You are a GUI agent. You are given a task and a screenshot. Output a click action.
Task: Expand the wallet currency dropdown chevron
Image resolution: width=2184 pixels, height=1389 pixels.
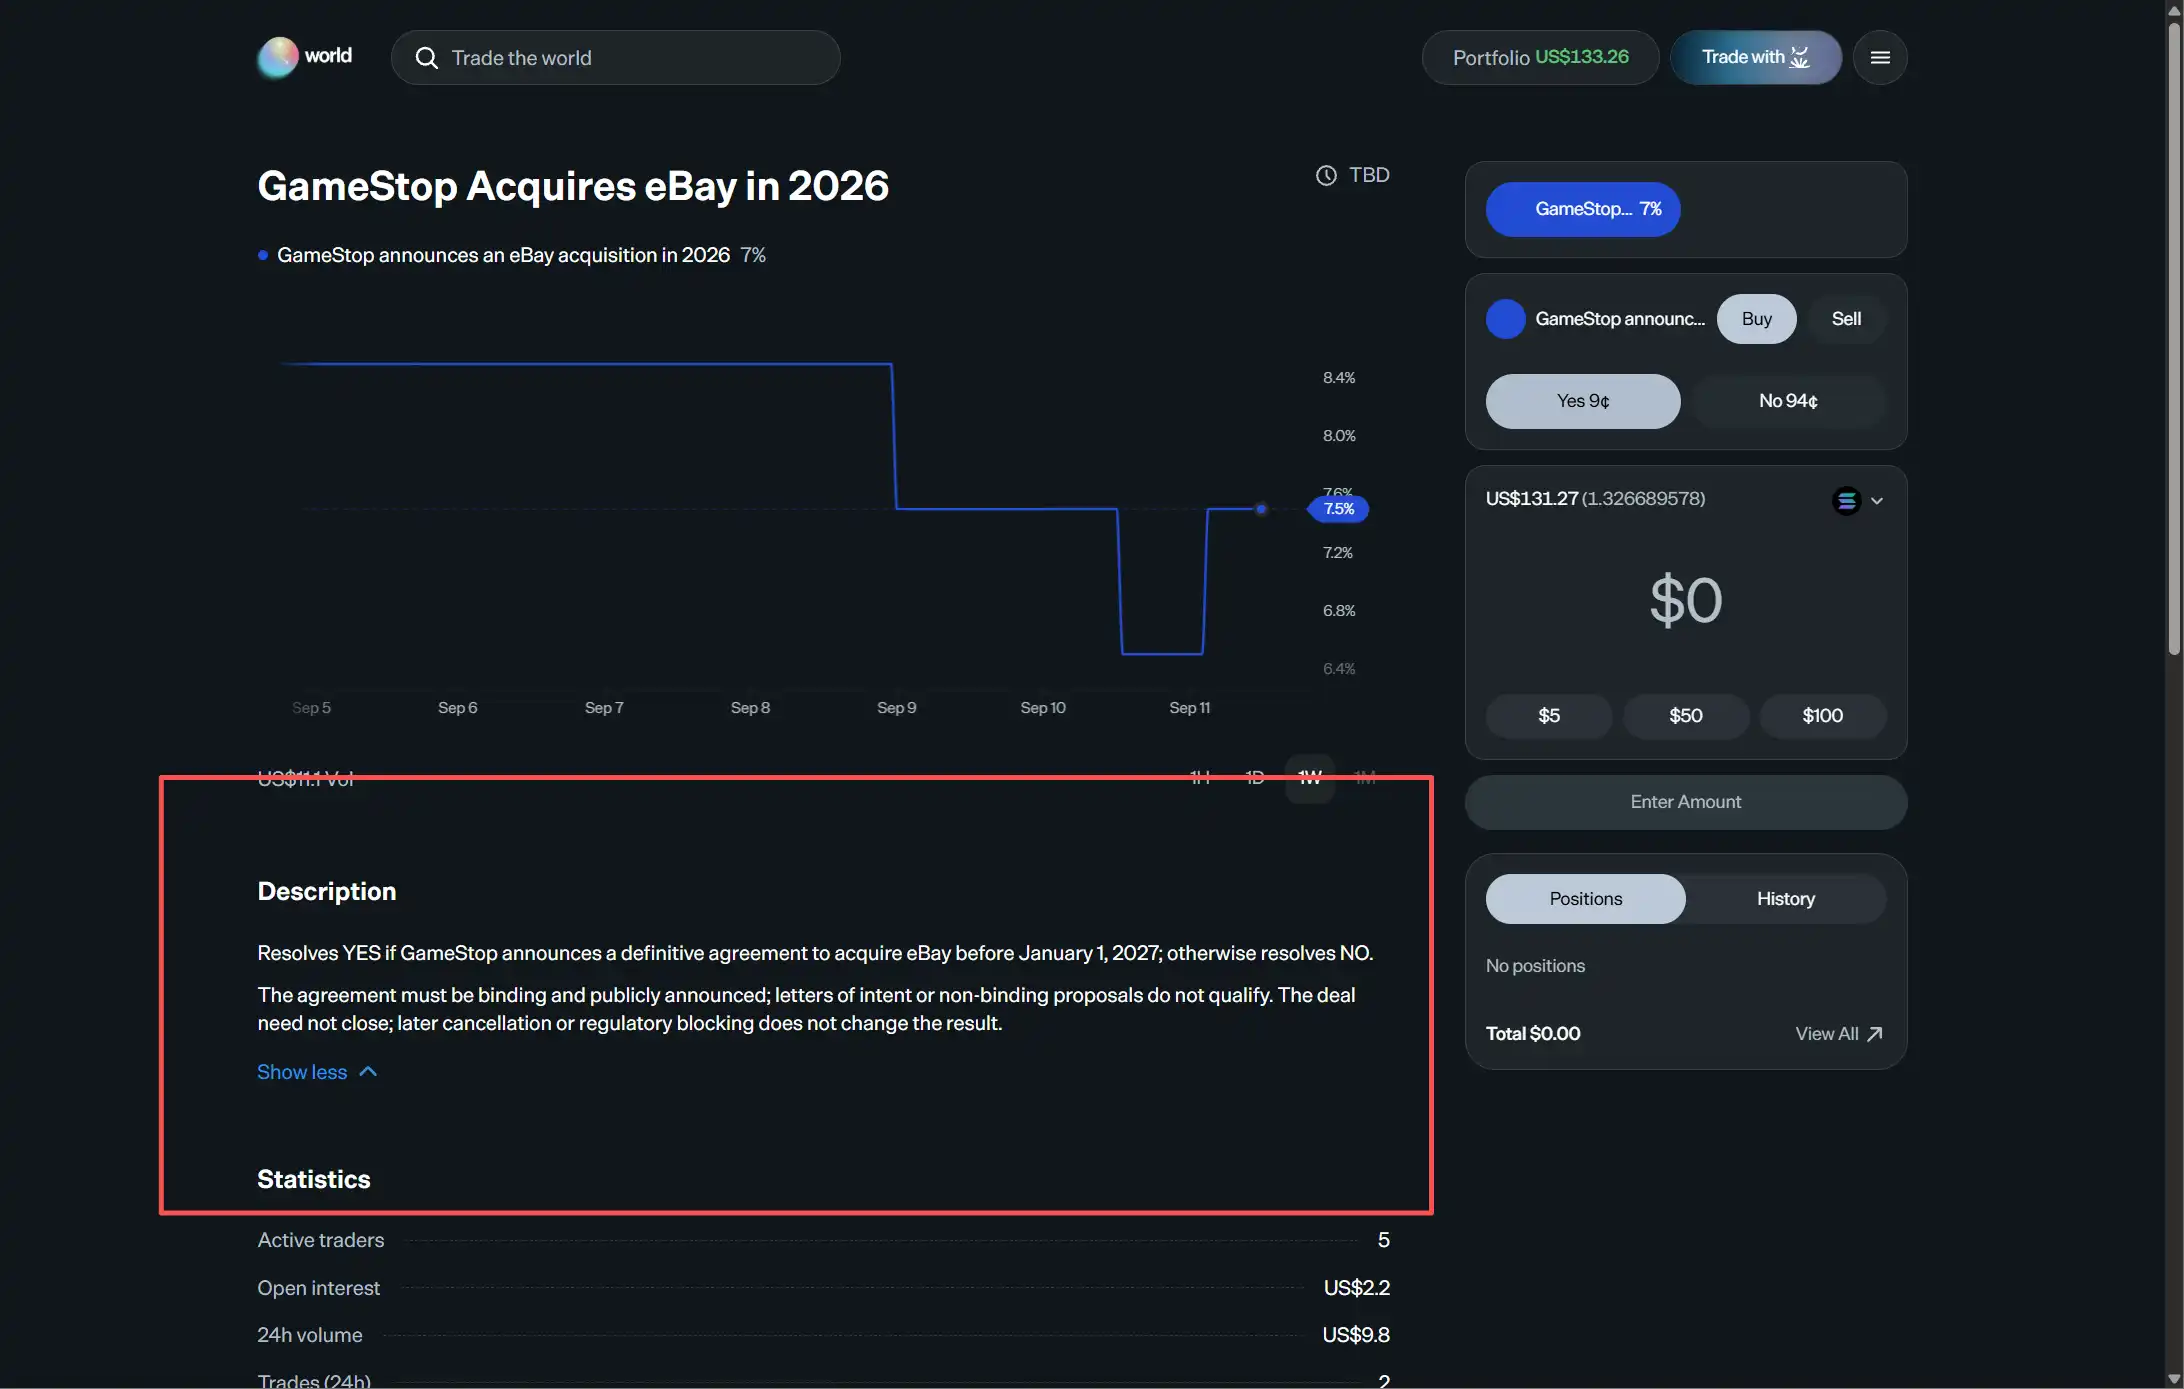(x=1877, y=501)
